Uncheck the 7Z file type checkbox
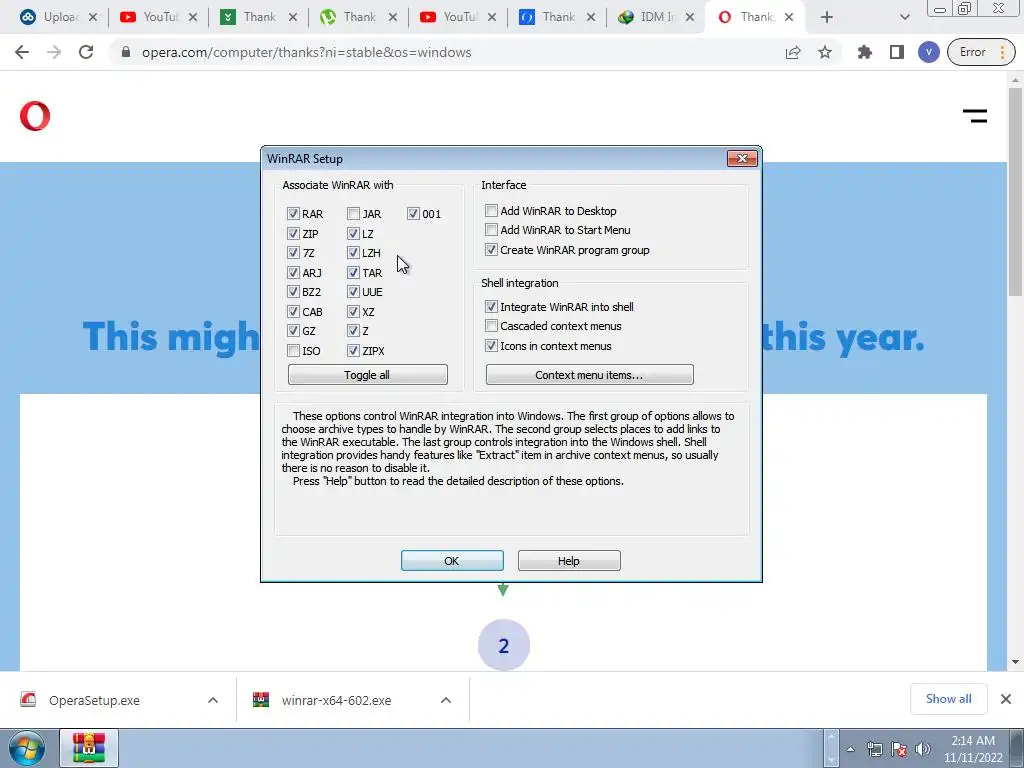 pos(293,253)
